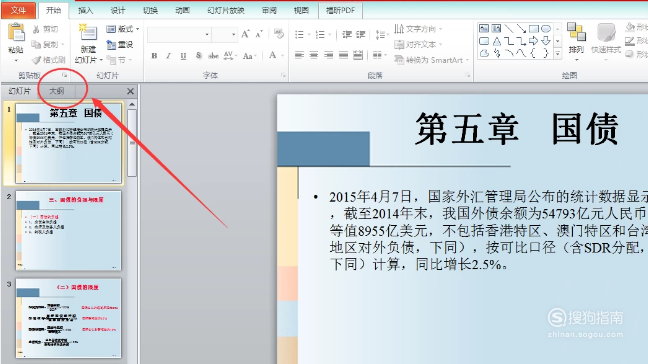Select slide 2 thumbnail
This screenshot has width=648, height=364.
tap(69, 231)
